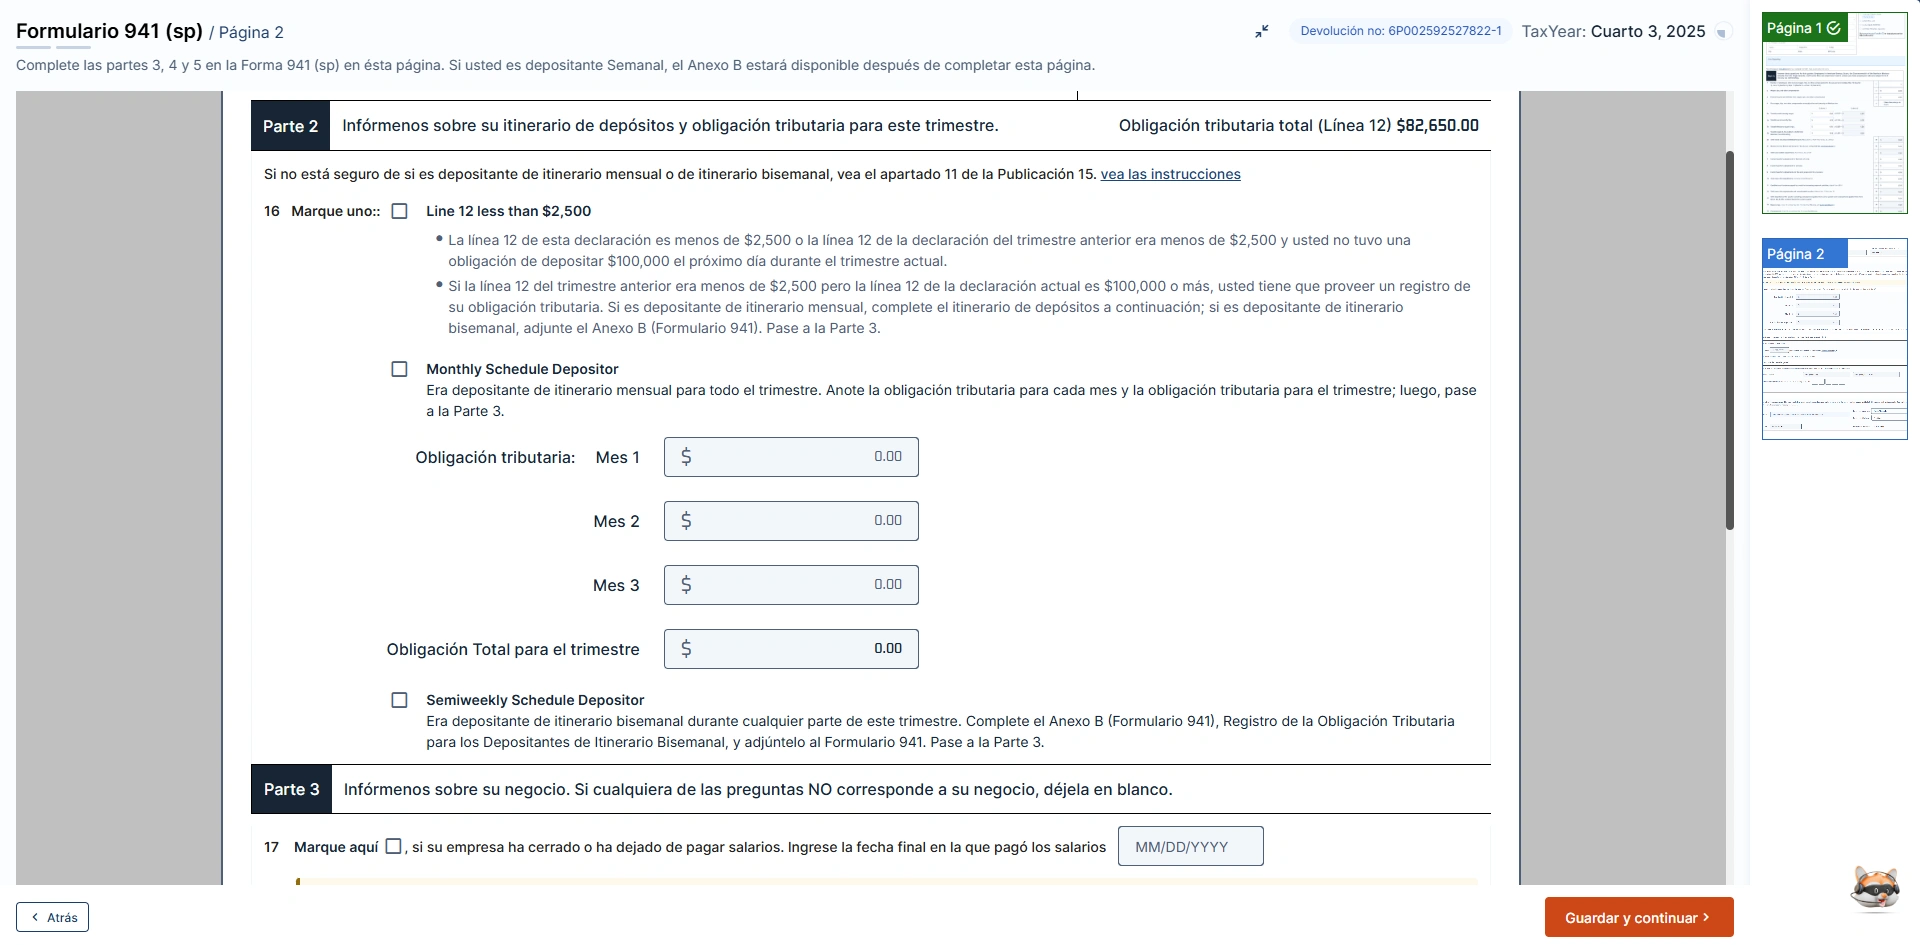Tick the Semiweekly Schedule Depositor checkbox
The height and width of the screenshot is (945, 1920).
pyautogui.click(x=400, y=700)
